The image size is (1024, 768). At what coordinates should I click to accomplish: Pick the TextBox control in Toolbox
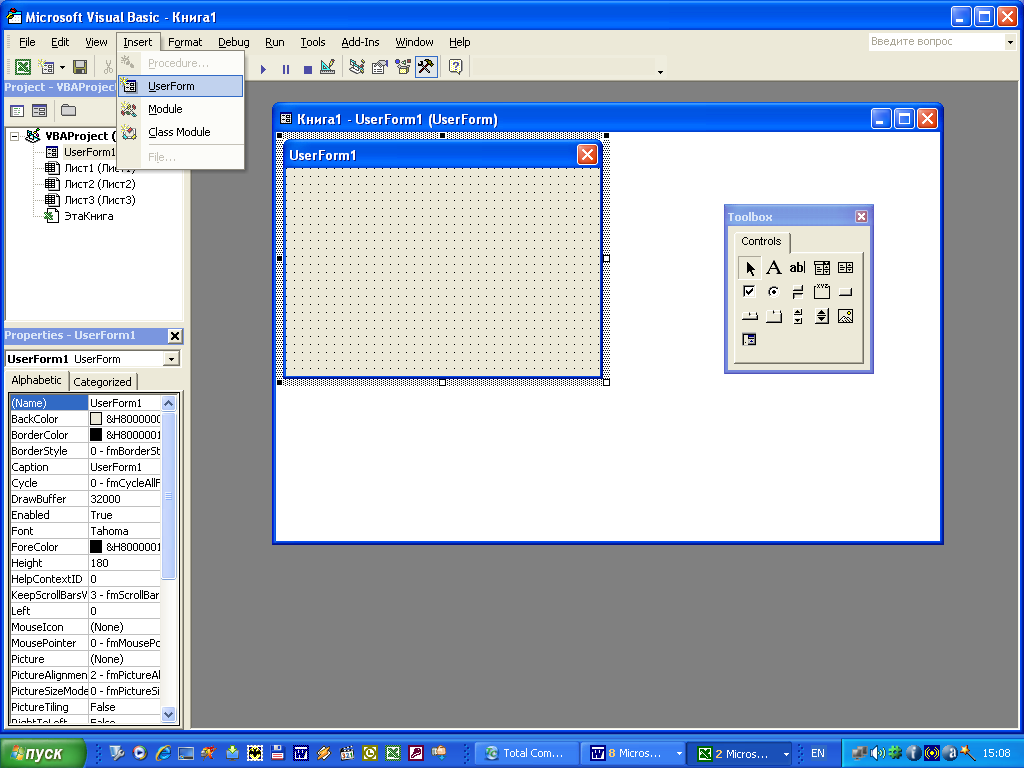pyautogui.click(x=797, y=268)
